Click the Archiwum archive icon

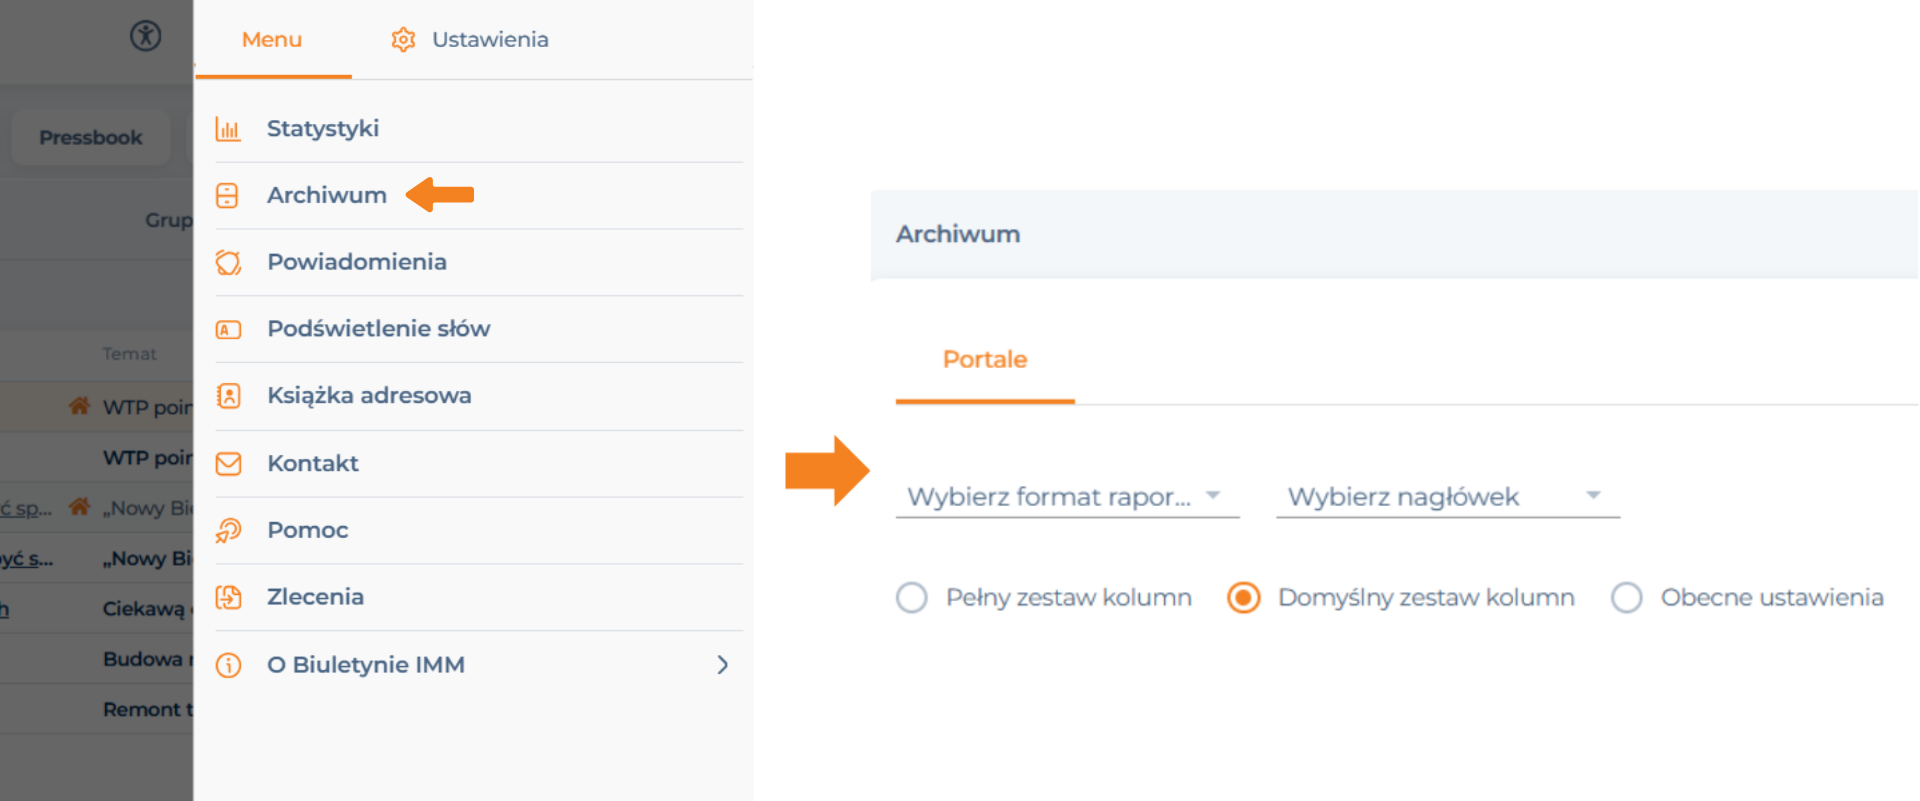228,195
